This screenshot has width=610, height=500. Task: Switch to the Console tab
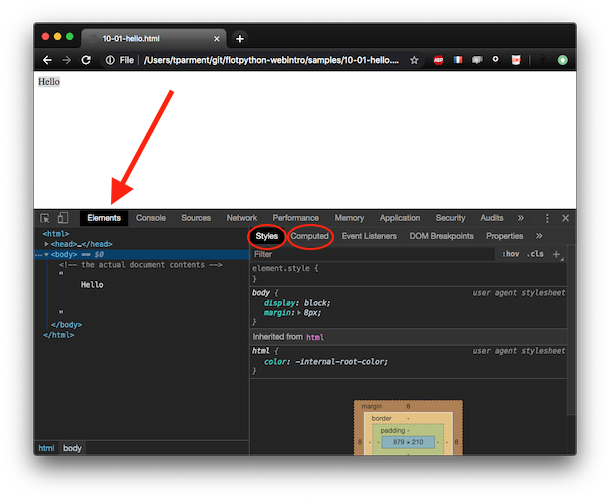click(x=151, y=218)
